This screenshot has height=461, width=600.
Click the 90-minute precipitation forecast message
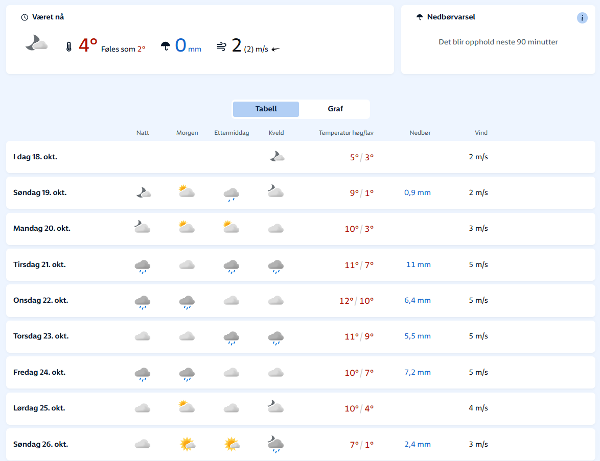pos(498,42)
